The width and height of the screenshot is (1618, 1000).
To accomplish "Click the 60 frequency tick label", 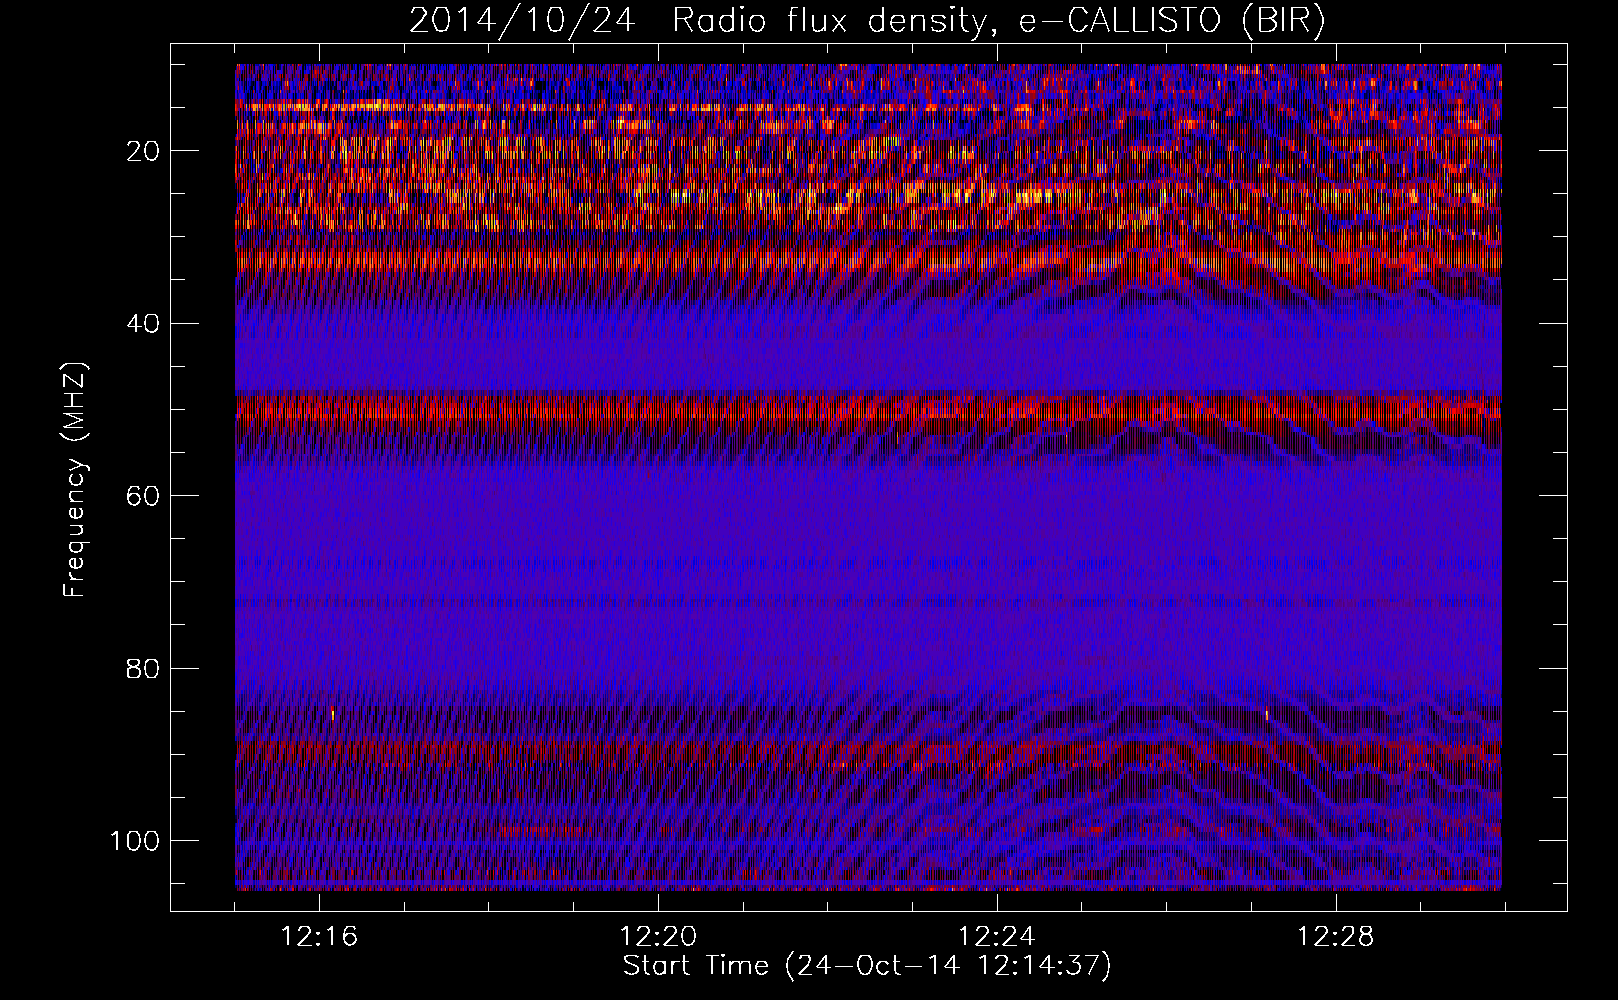I will [144, 496].
